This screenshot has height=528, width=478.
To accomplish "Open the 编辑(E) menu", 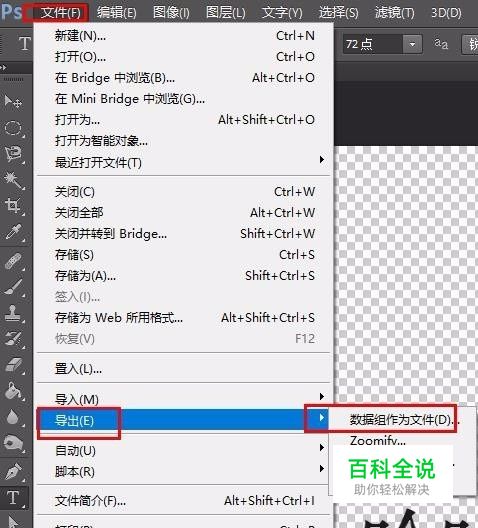I will [x=116, y=13].
